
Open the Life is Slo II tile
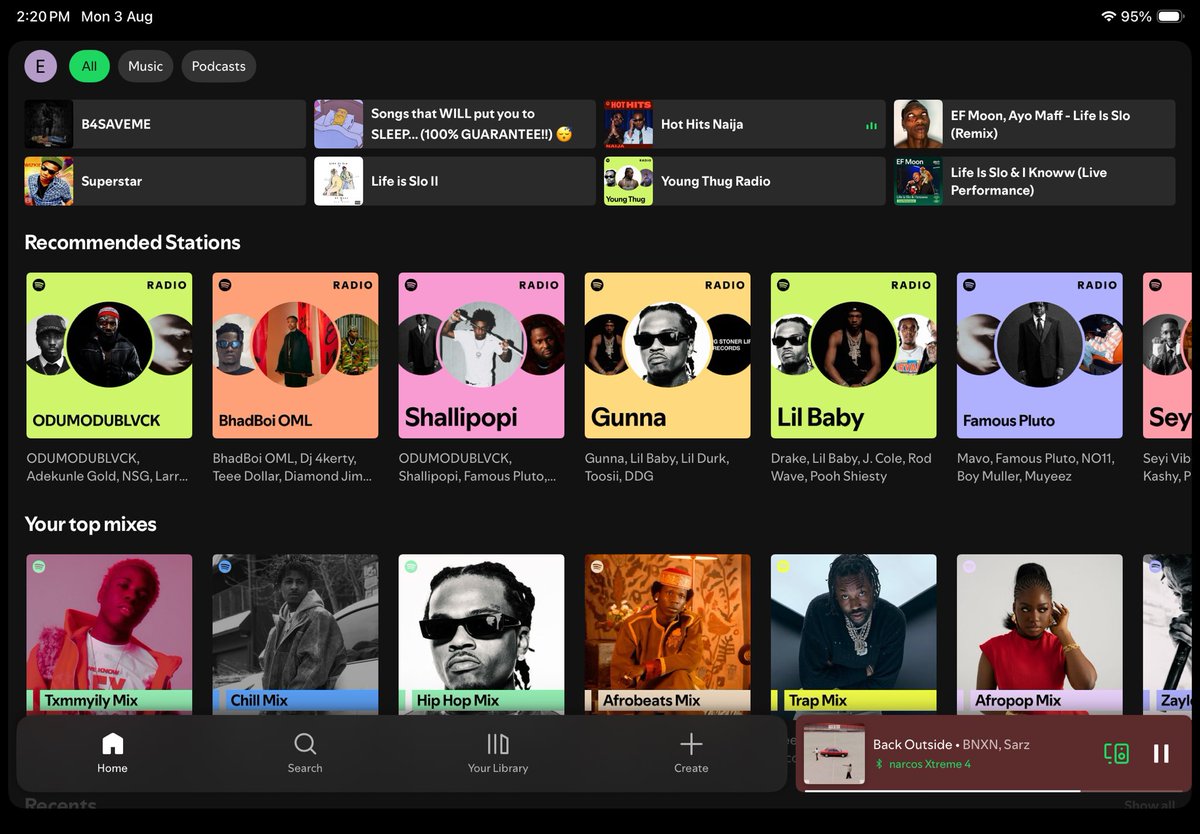pos(455,181)
